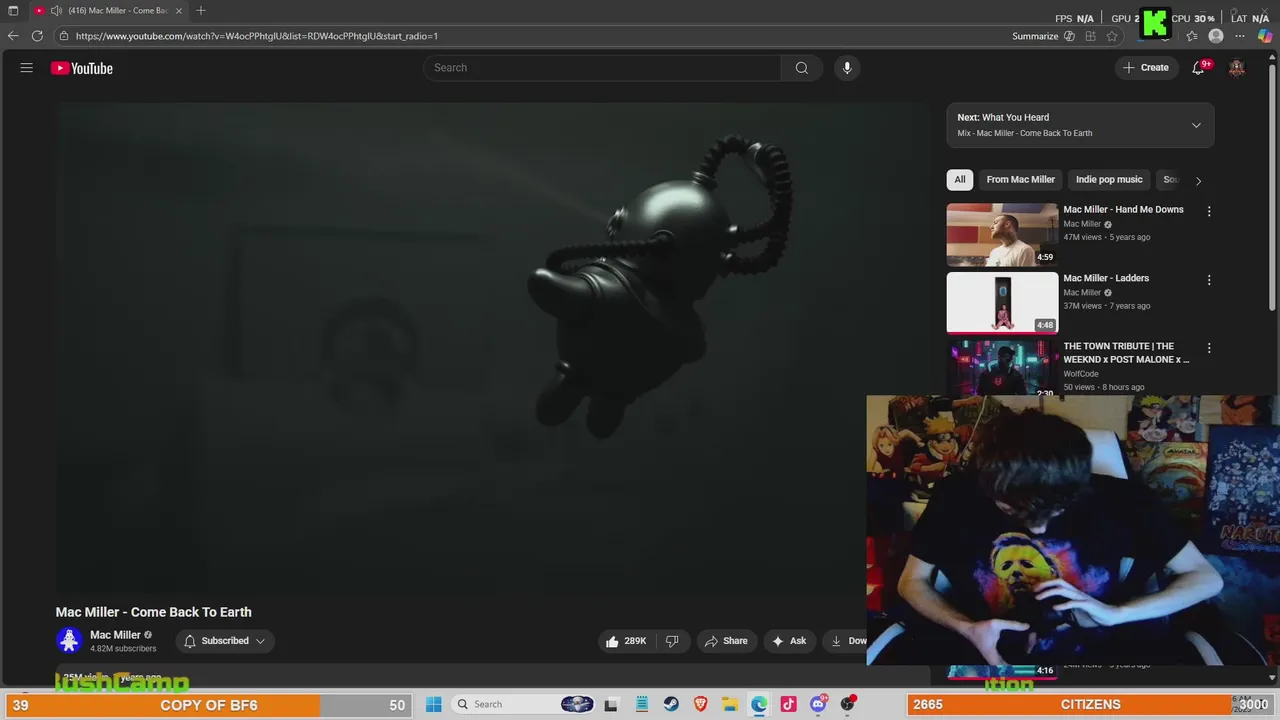1280x720 pixels.
Task: Expand the Next: What You Heard mix panel
Action: (1196, 125)
